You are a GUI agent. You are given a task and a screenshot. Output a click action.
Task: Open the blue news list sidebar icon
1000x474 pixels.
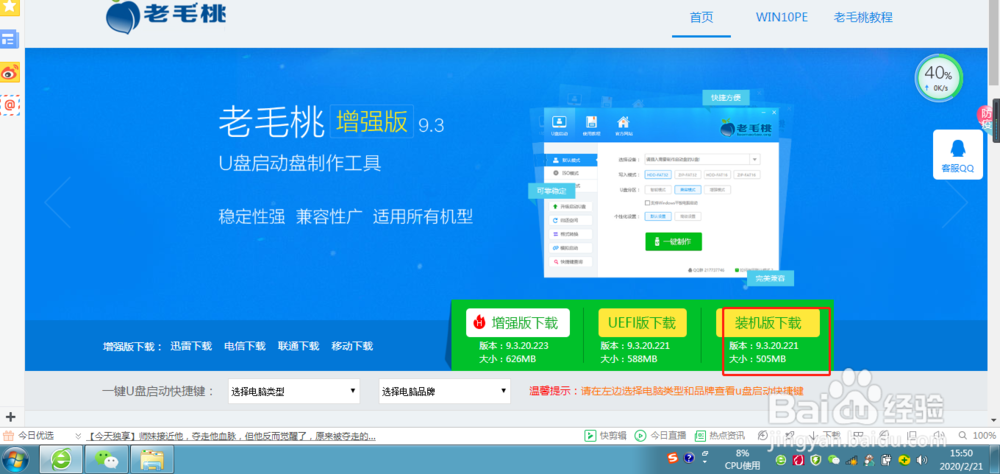(x=10, y=39)
